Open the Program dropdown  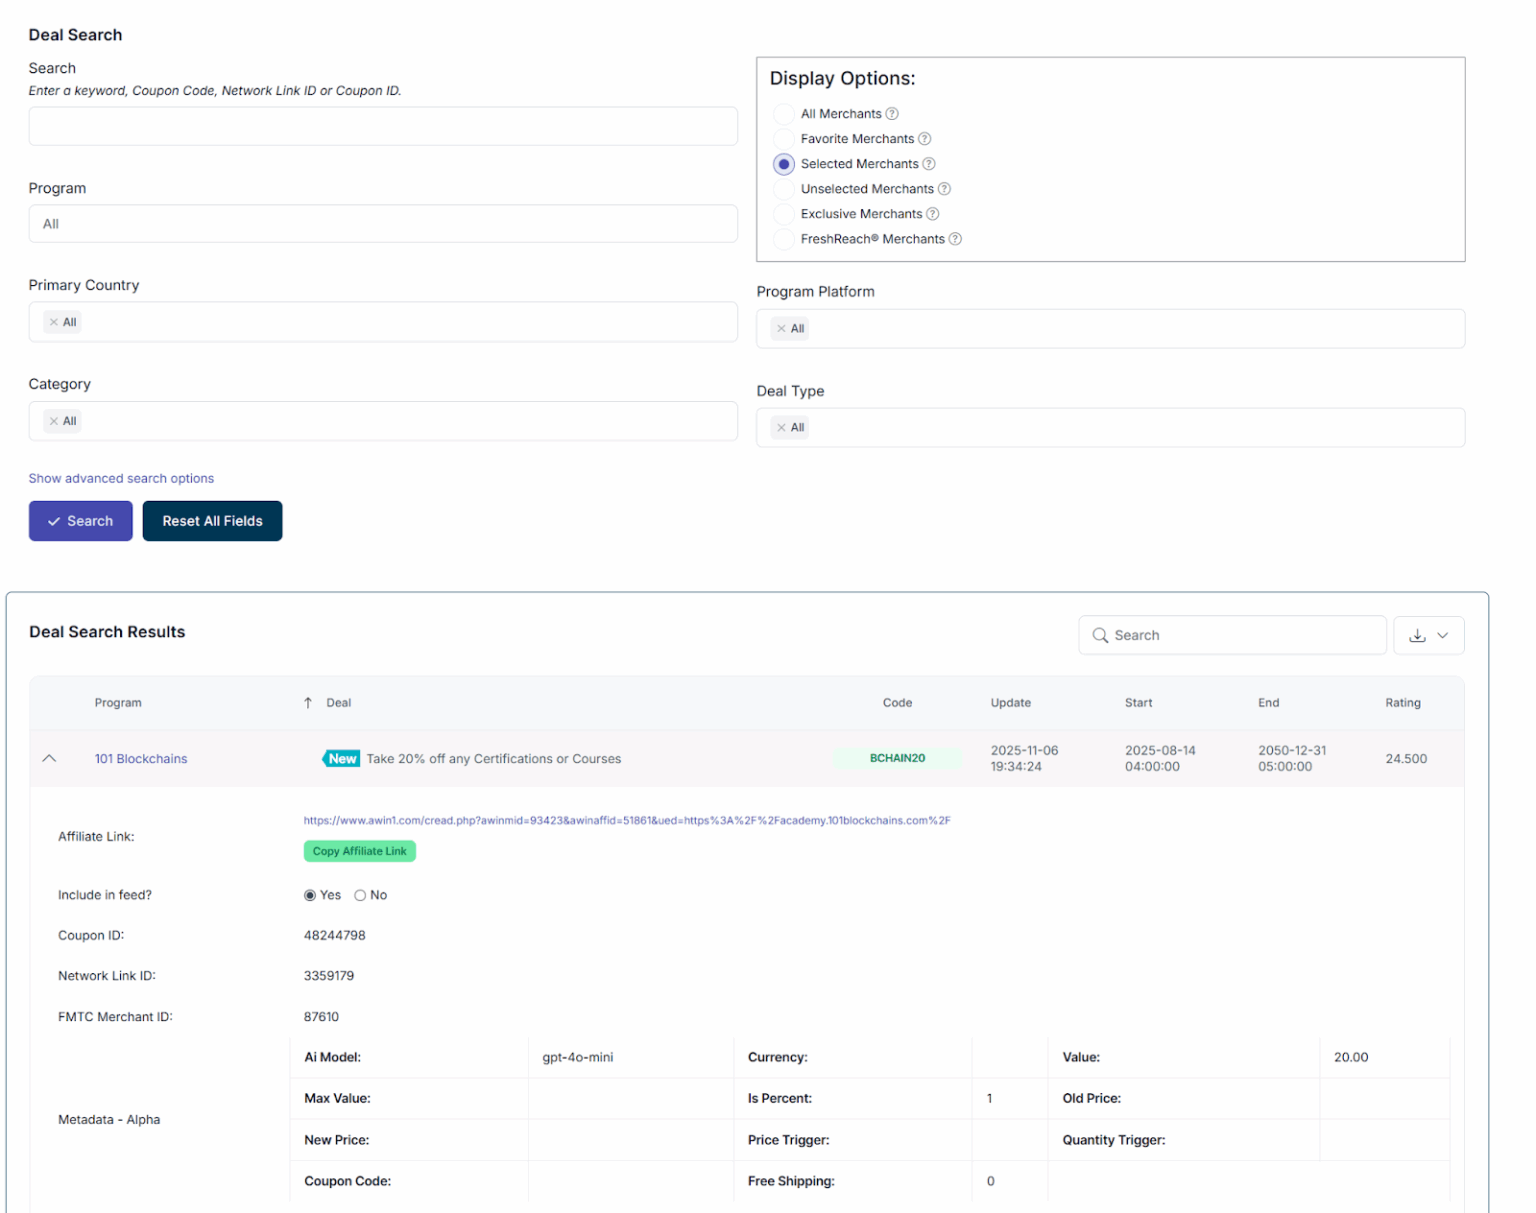point(383,224)
